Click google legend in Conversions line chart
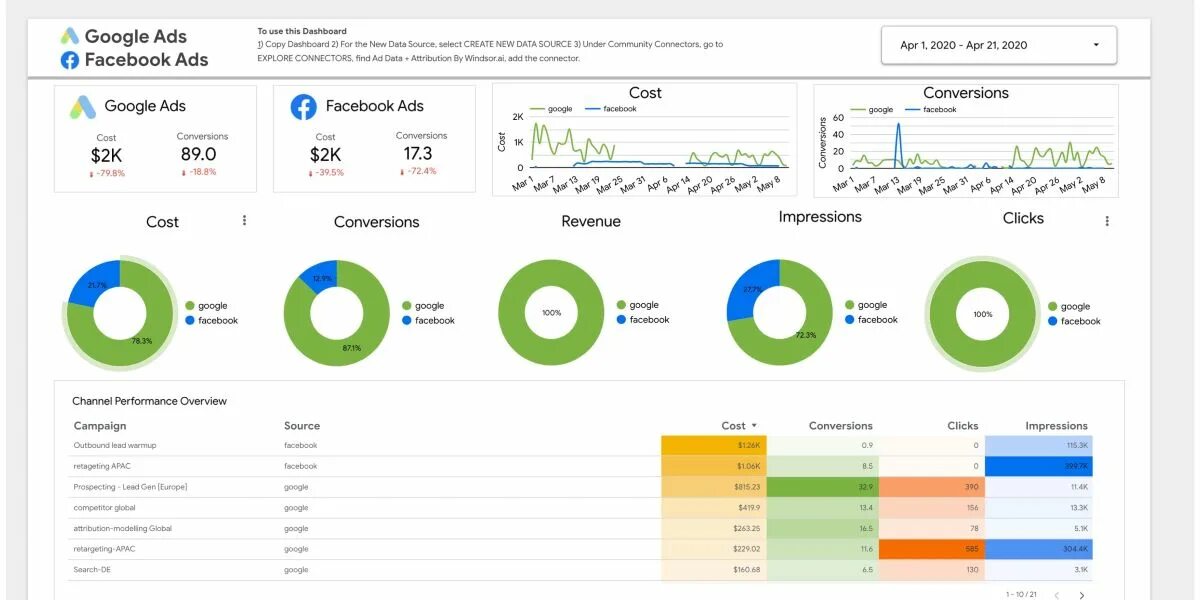Viewport: 1200px width, 600px height. (872, 110)
